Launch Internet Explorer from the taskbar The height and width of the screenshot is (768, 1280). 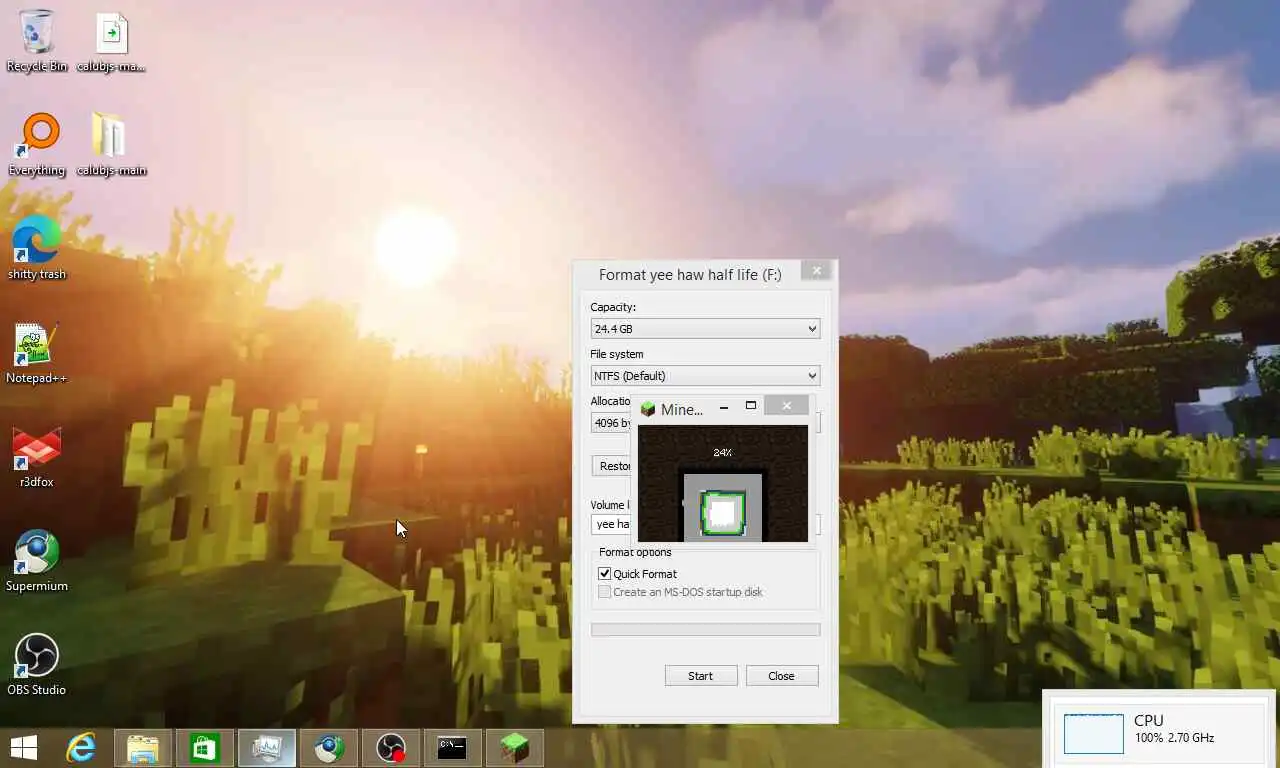pos(81,747)
